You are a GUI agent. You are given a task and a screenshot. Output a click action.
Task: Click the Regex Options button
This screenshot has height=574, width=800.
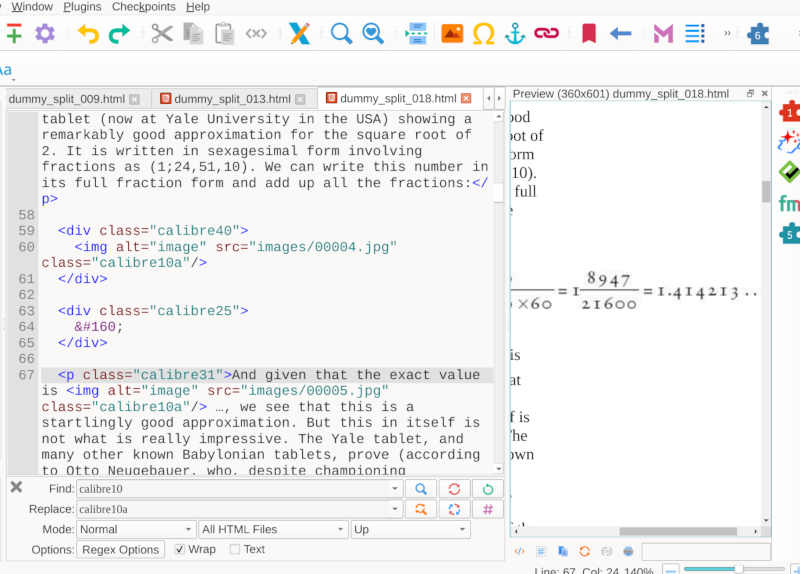120,549
